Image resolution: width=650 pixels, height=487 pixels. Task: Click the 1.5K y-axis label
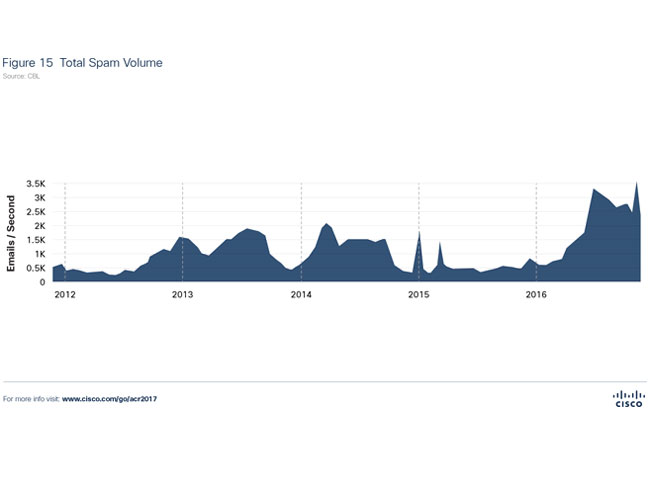coord(36,240)
